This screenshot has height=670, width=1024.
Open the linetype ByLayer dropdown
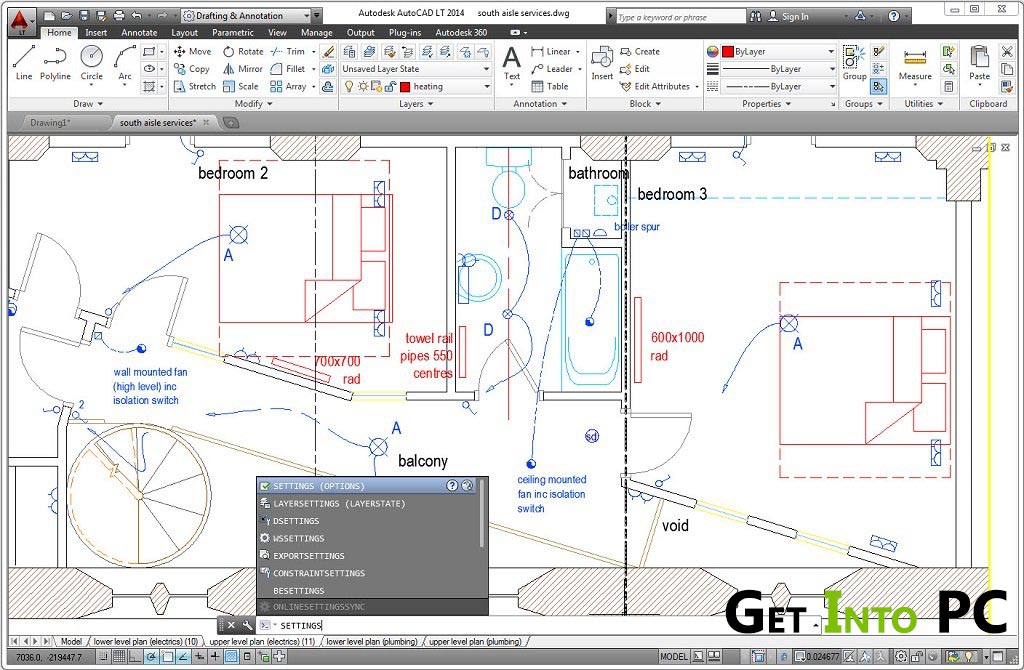point(771,86)
